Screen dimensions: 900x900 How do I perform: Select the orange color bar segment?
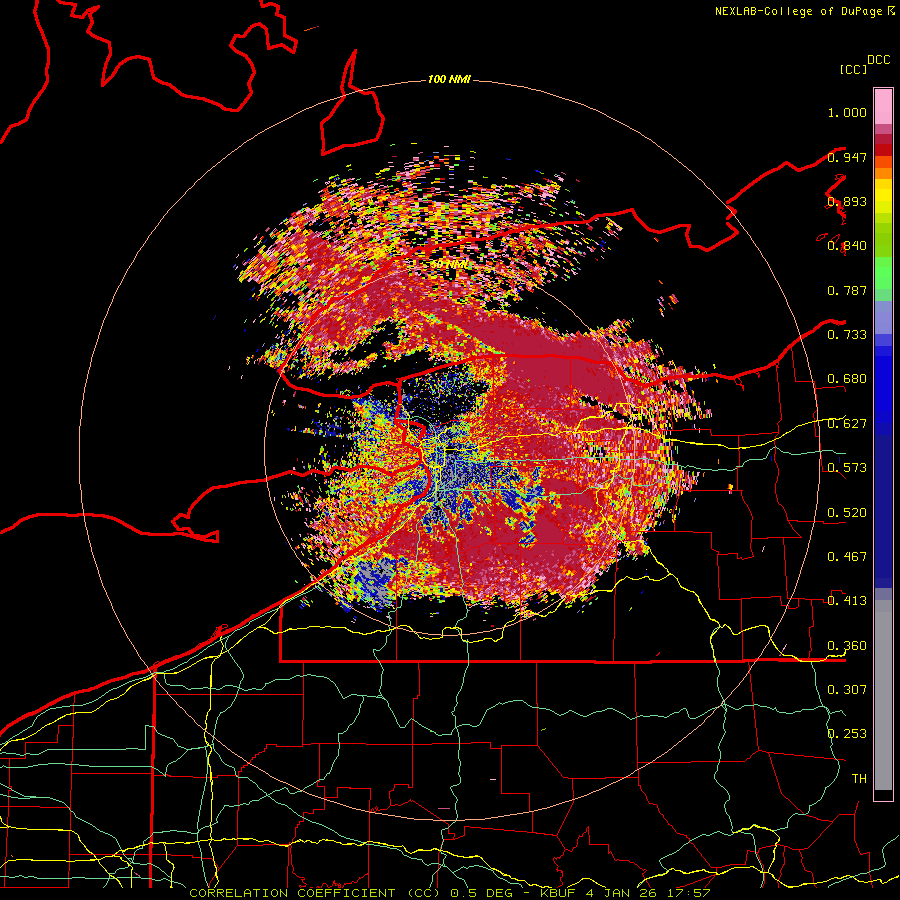883,173
